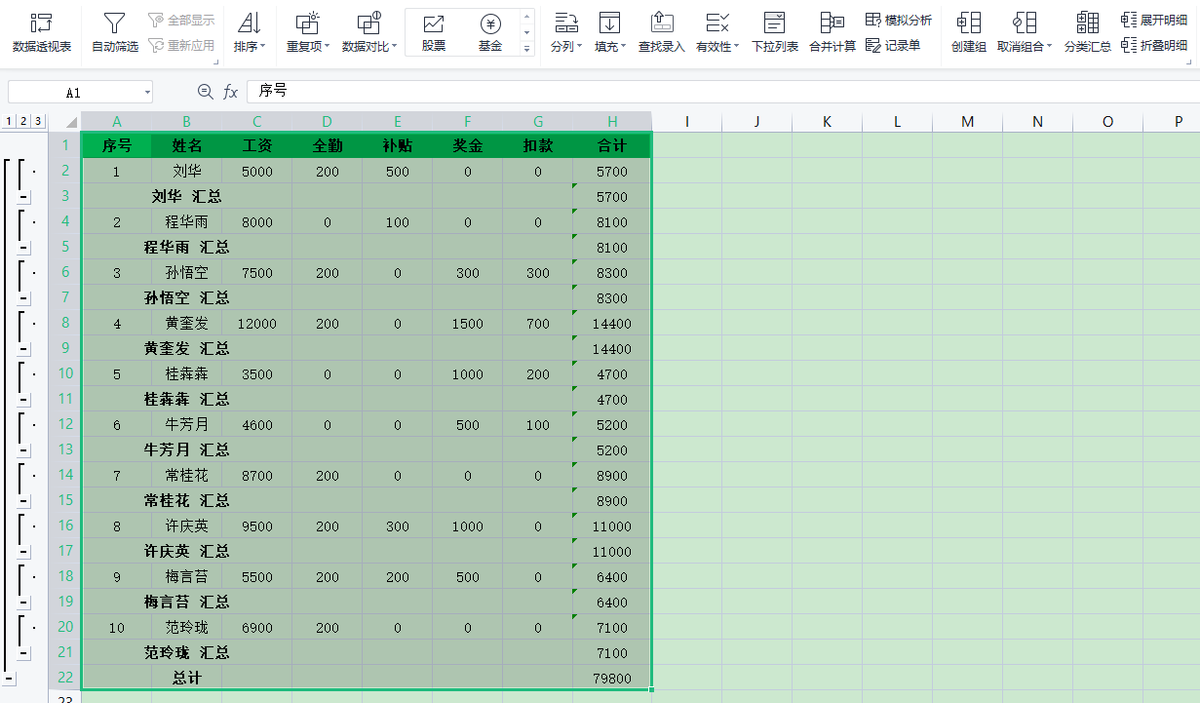Select the 奖金 header cell
The height and width of the screenshot is (703, 1200).
coord(467,146)
